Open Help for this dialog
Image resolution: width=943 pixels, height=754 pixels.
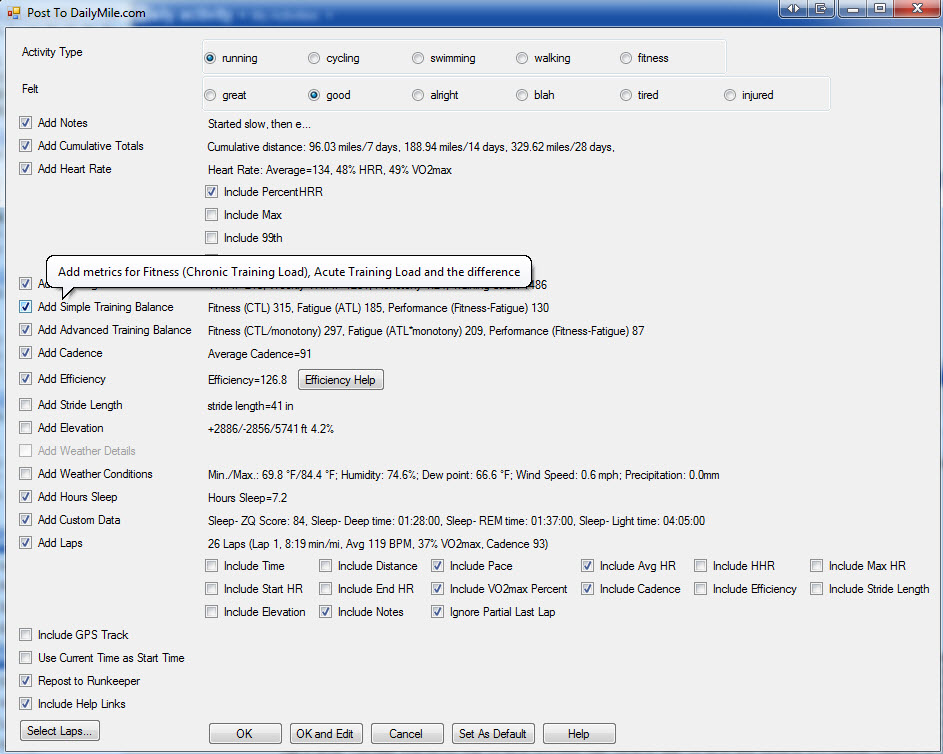(579, 734)
